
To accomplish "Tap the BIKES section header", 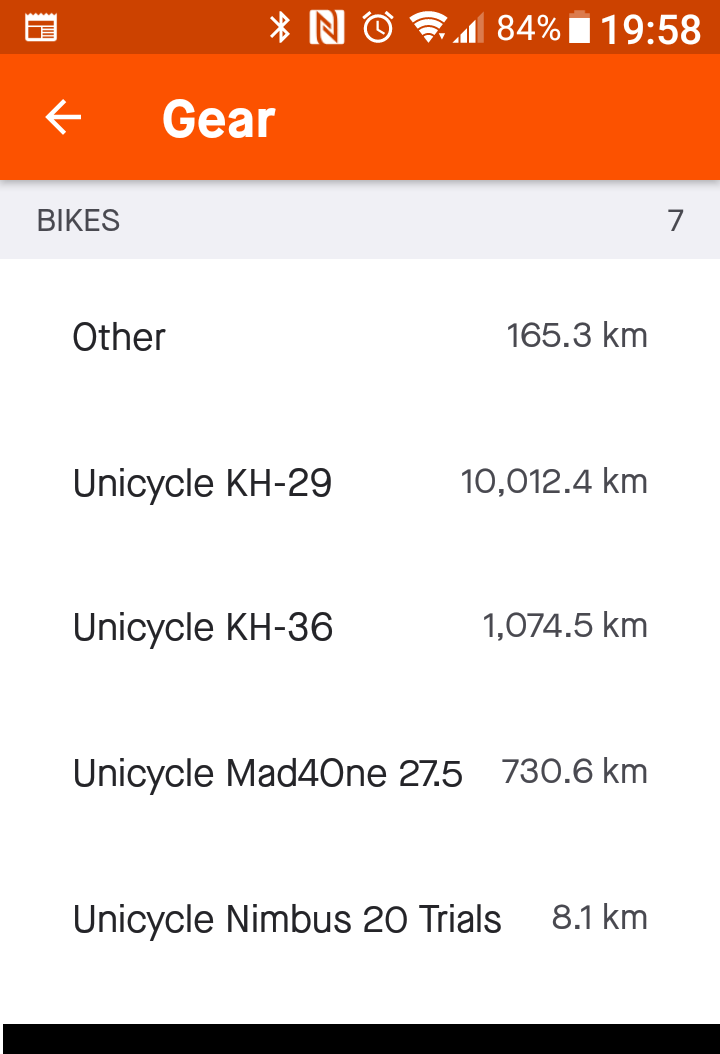I will click(78, 220).
